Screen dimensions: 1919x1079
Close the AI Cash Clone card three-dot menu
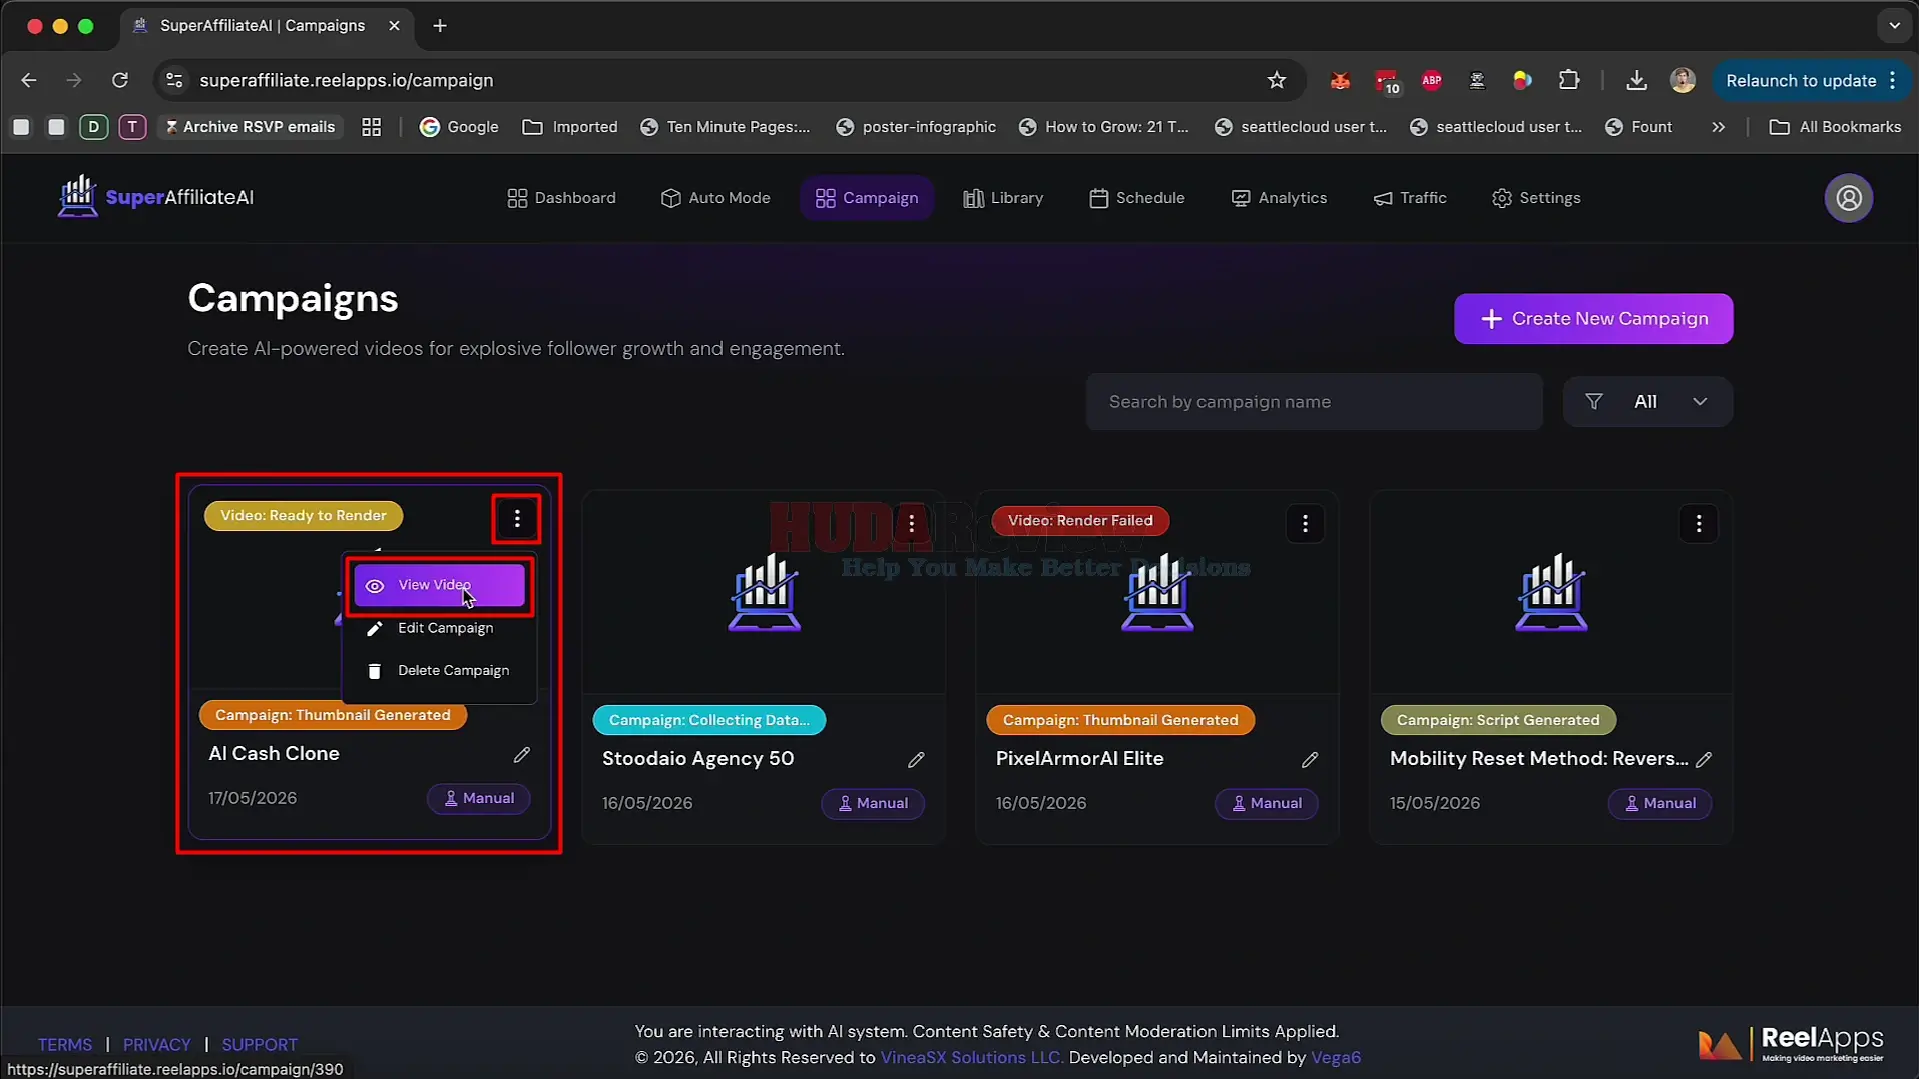517,518
